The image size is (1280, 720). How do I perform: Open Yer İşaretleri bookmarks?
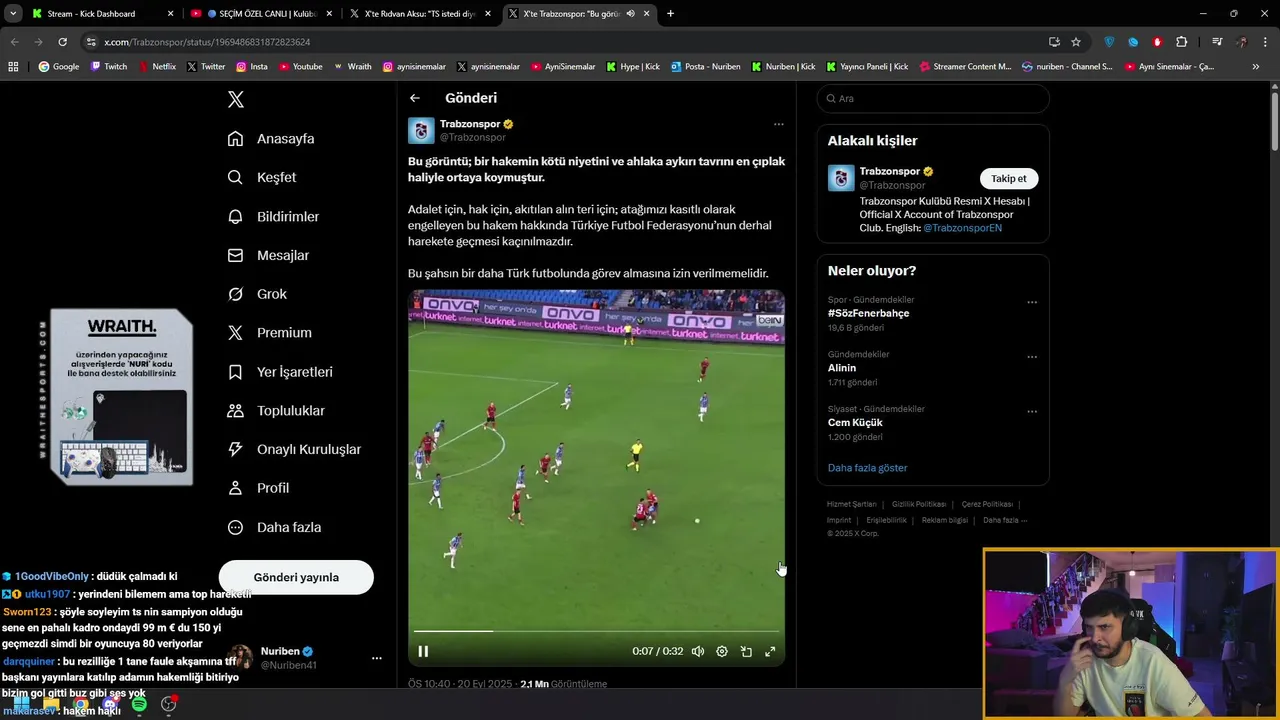pyautogui.click(x=280, y=372)
